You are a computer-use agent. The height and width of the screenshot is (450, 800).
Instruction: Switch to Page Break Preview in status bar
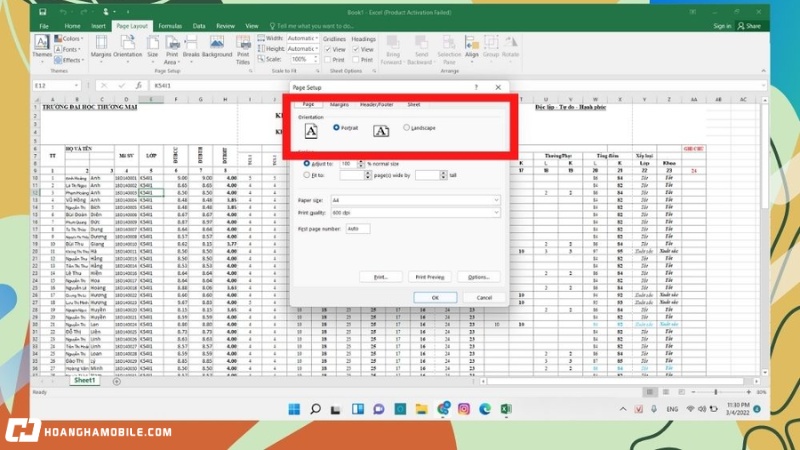(682, 392)
